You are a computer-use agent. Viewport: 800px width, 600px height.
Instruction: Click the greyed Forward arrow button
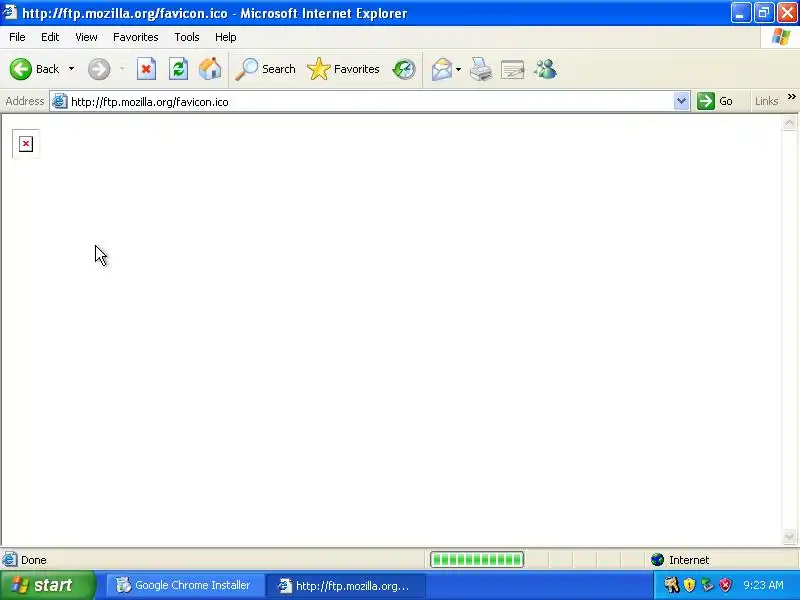coord(99,69)
